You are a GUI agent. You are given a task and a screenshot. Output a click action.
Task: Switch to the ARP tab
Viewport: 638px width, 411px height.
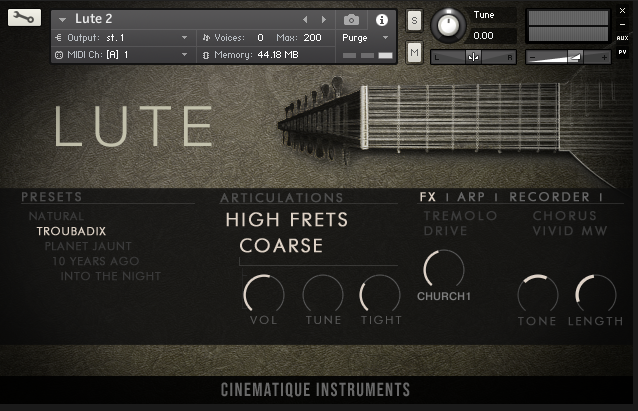(x=471, y=197)
